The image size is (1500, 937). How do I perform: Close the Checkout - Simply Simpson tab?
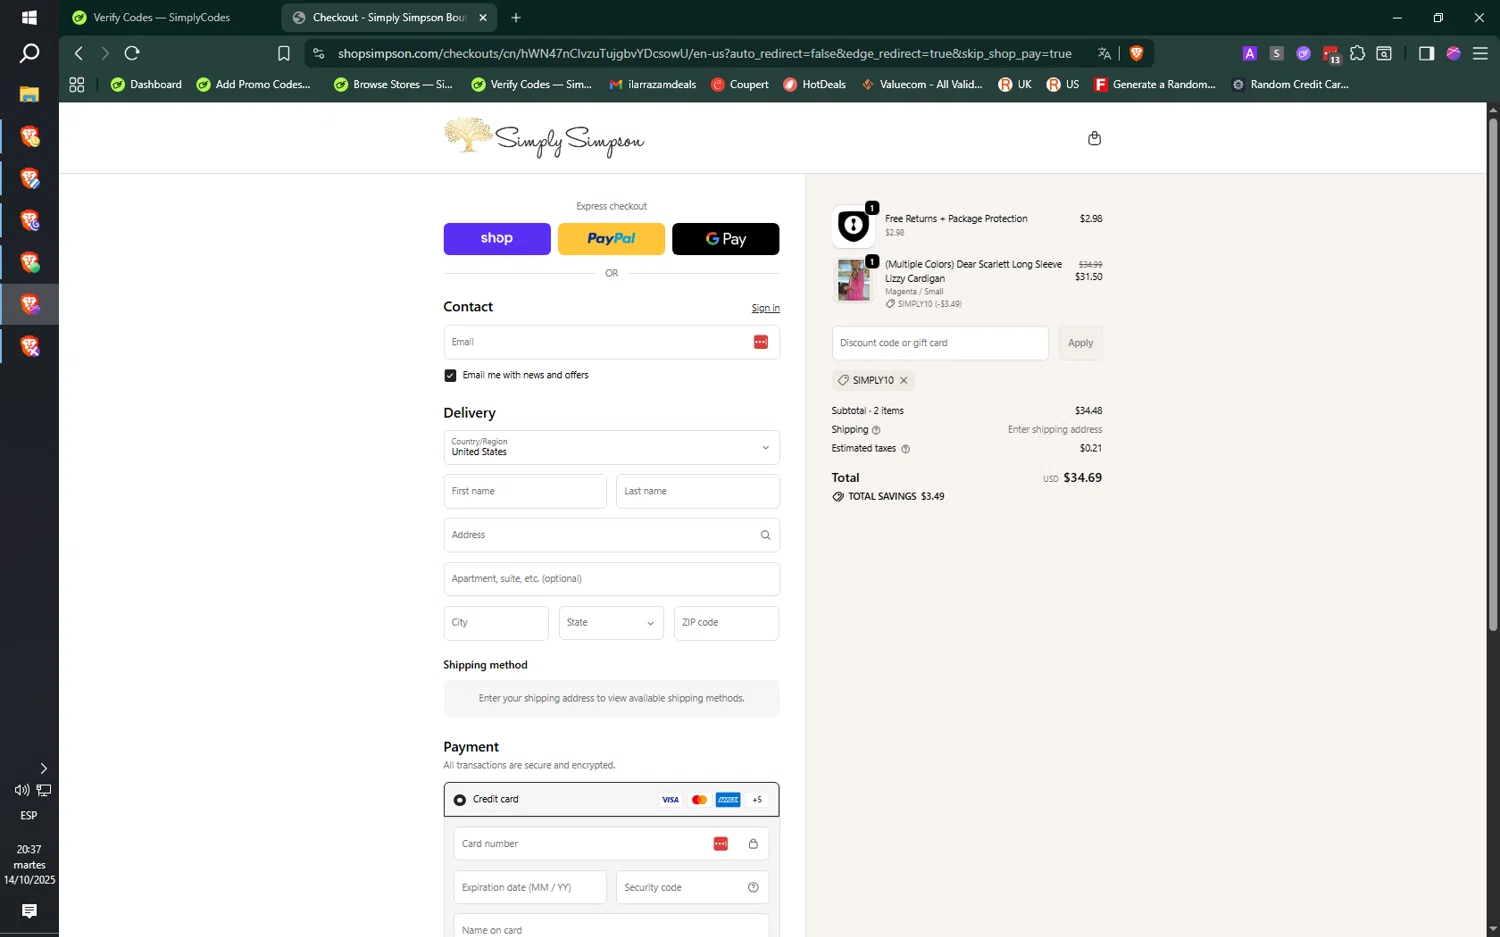tap(483, 17)
